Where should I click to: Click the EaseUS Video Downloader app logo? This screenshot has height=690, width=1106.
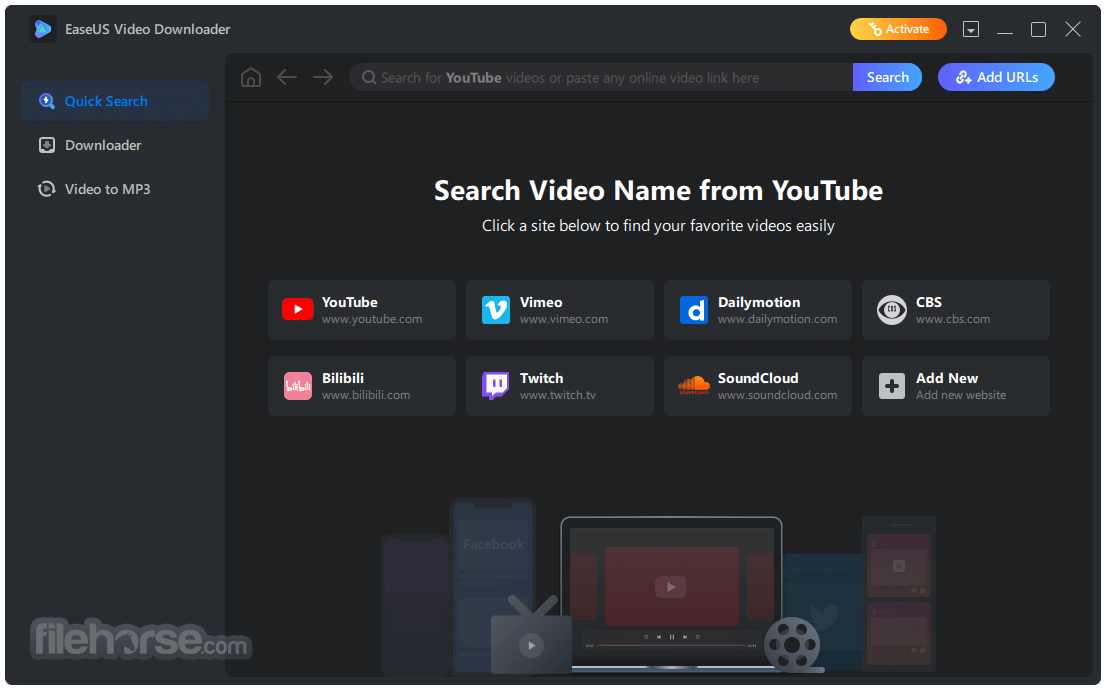(43, 29)
